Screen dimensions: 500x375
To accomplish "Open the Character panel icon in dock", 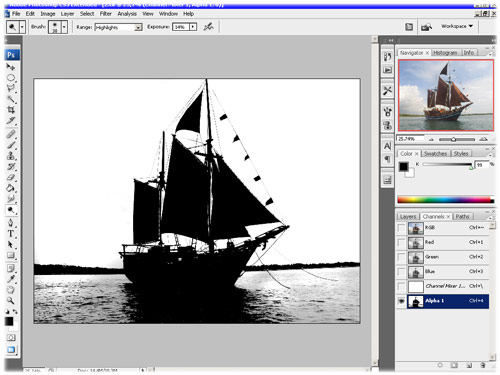I will 387,146.
